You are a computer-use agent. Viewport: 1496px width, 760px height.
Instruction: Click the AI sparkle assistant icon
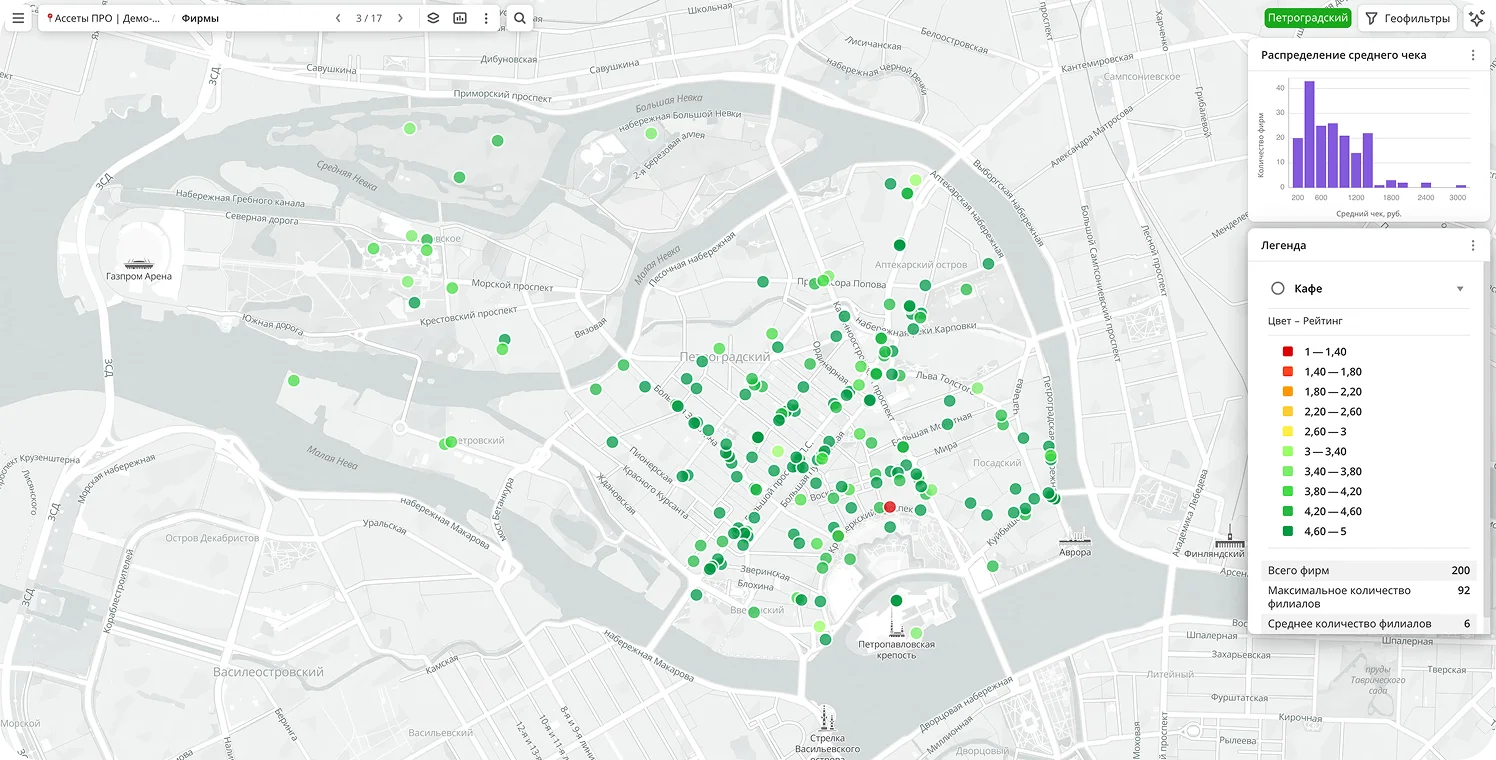[1476, 18]
